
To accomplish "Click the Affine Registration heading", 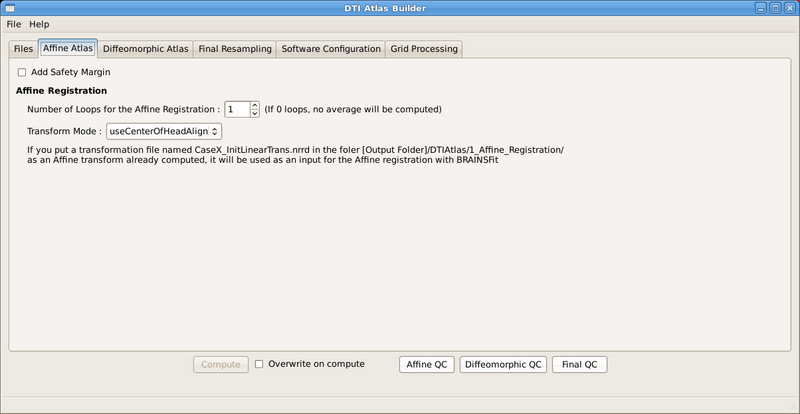I will (x=62, y=91).
